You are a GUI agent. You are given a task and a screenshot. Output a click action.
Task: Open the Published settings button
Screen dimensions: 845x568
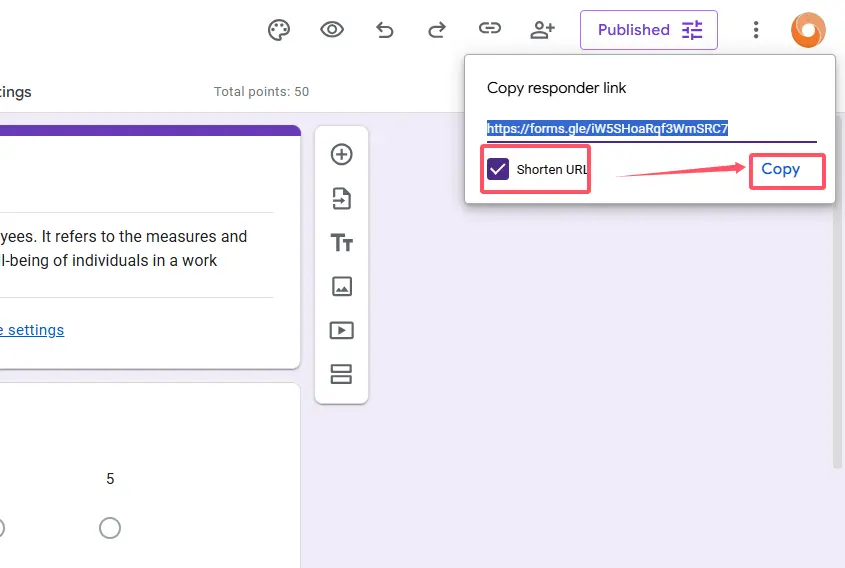[x=648, y=30]
